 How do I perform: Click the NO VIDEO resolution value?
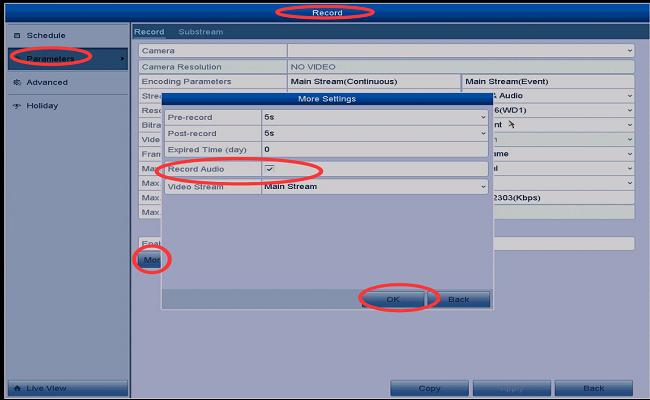point(313,67)
